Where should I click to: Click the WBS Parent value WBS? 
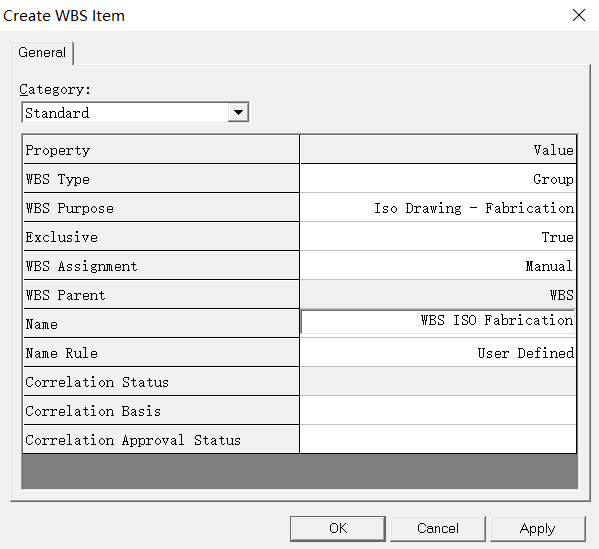click(x=438, y=295)
